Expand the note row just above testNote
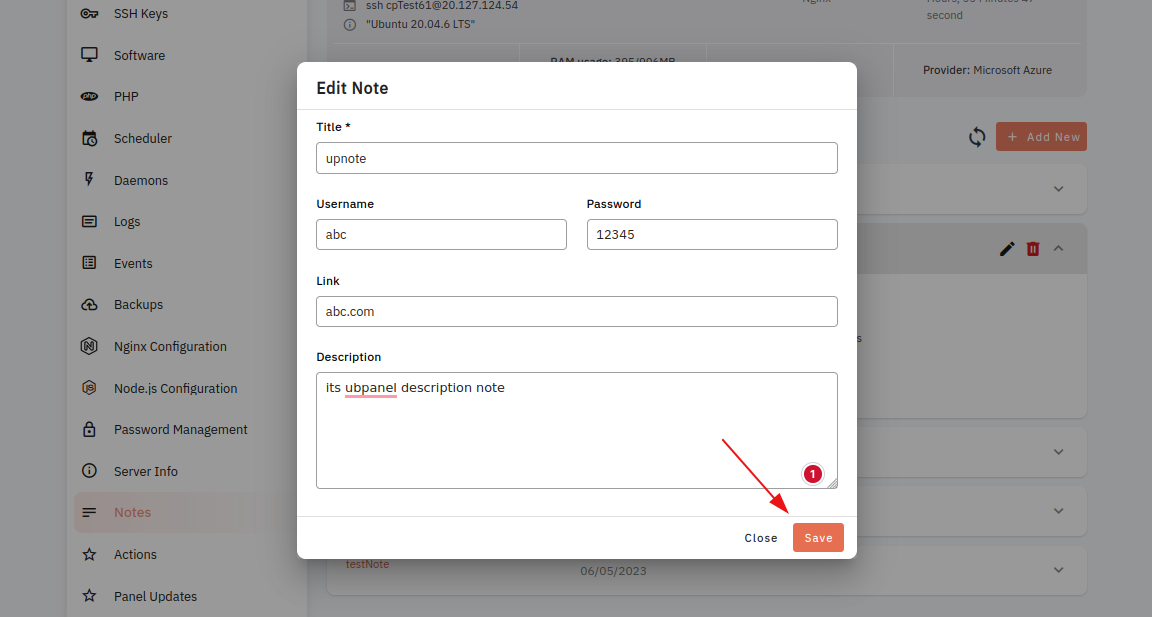This screenshot has width=1152, height=617. (1059, 510)
